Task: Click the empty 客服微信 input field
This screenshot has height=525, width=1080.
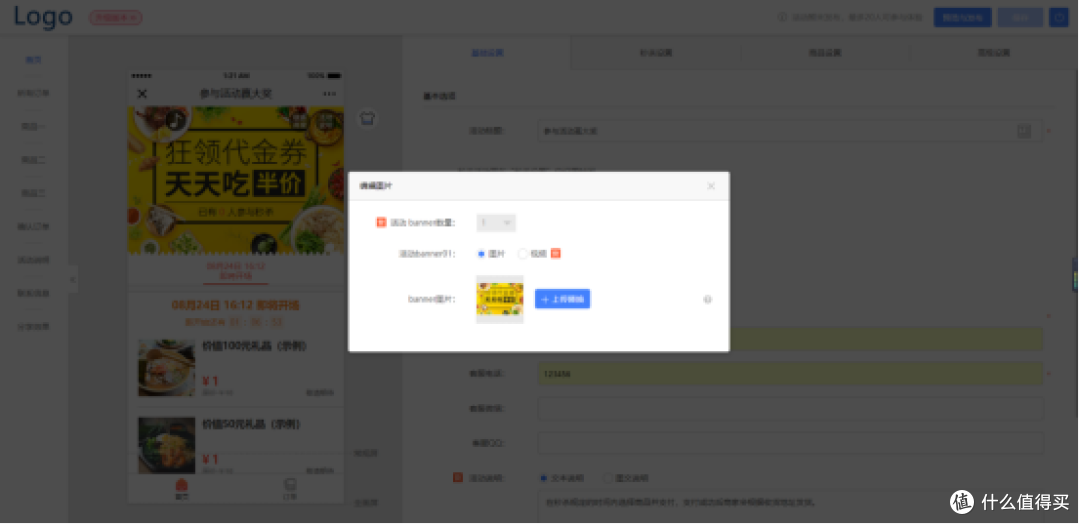Action: pos(790,409)
